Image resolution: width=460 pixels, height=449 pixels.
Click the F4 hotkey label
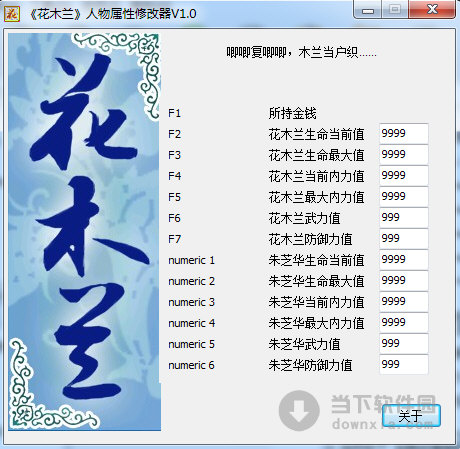tap(174, 176)
